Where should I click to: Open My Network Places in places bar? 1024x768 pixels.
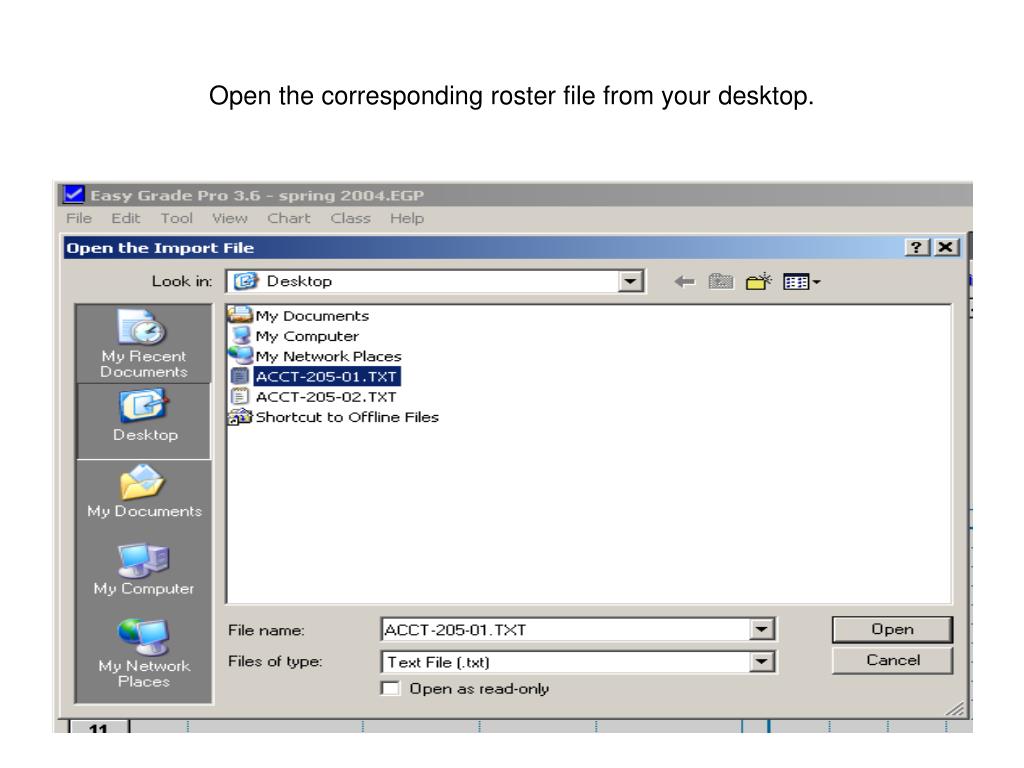[144, 653]
